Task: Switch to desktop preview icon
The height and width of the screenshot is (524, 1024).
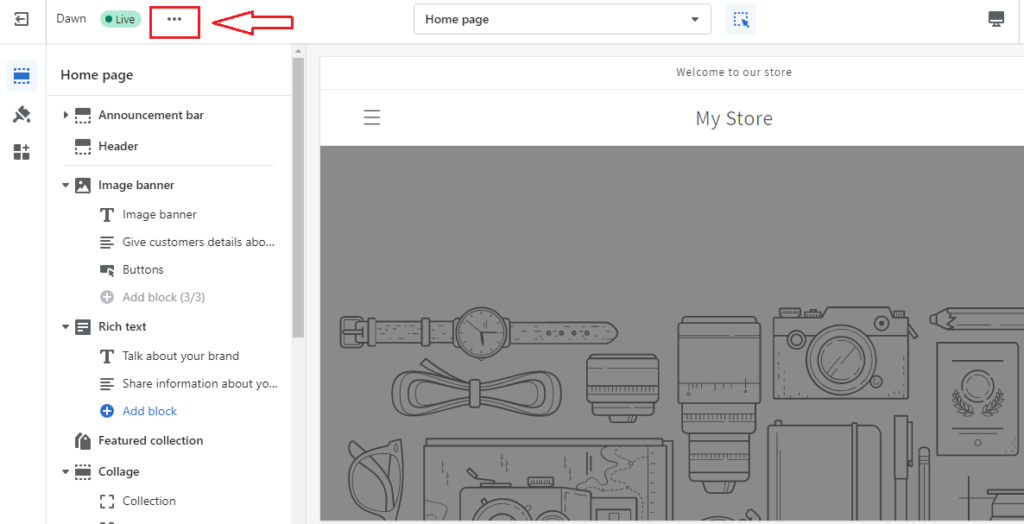Action: point(995,19)
